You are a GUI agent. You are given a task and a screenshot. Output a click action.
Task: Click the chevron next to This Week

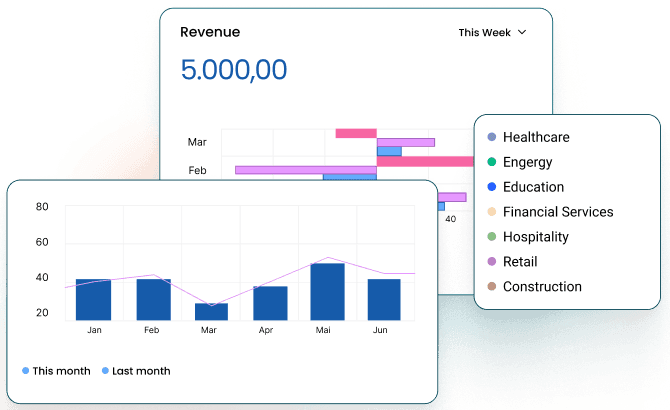pyautogui.click(x=522, y=32)
